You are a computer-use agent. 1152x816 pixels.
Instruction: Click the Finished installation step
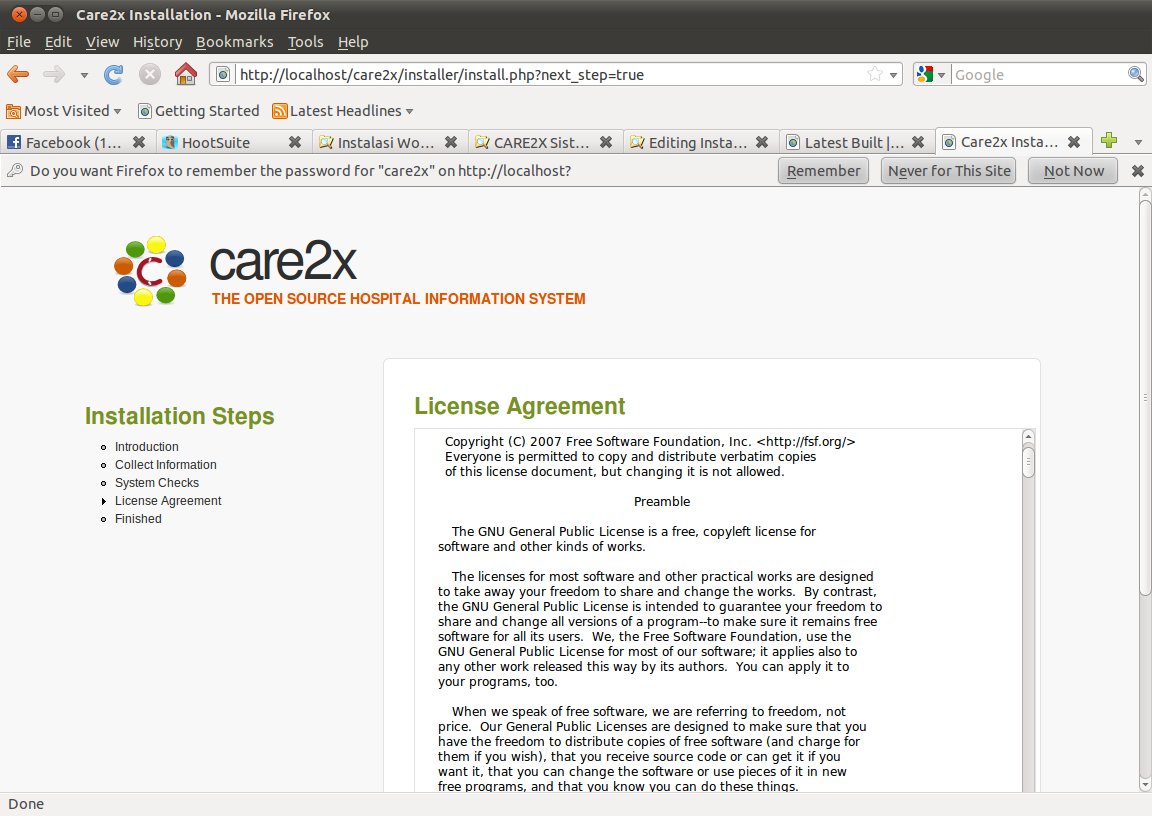(x=138, y=519)
